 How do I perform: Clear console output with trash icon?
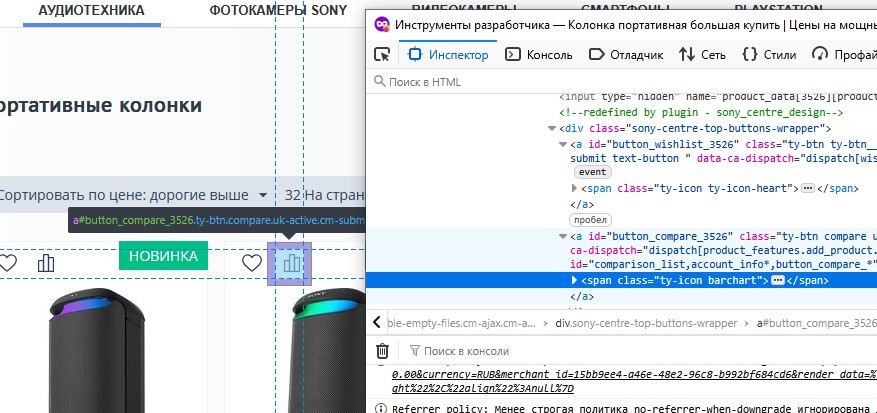tap(382, 351)
